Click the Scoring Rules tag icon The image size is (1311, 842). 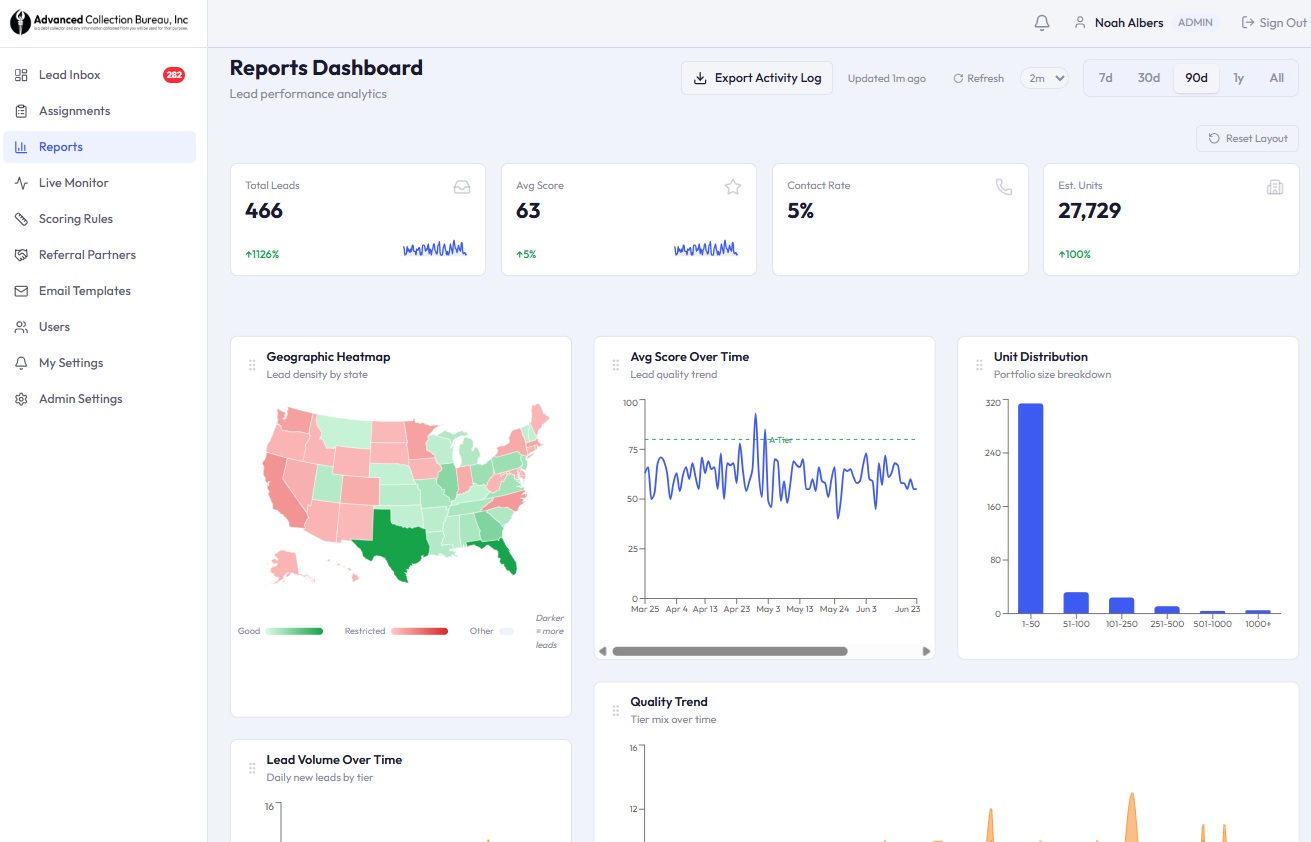pos(21,219)
